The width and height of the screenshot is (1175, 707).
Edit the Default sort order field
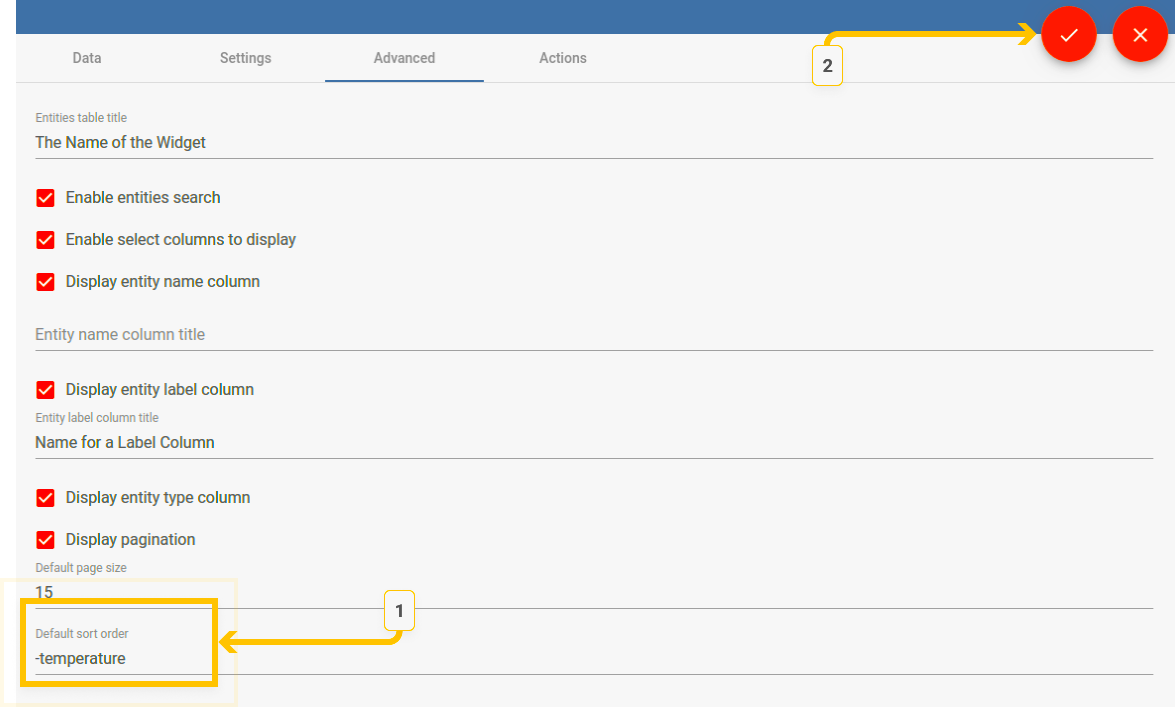pyautogui.click(x=593, y=658)
